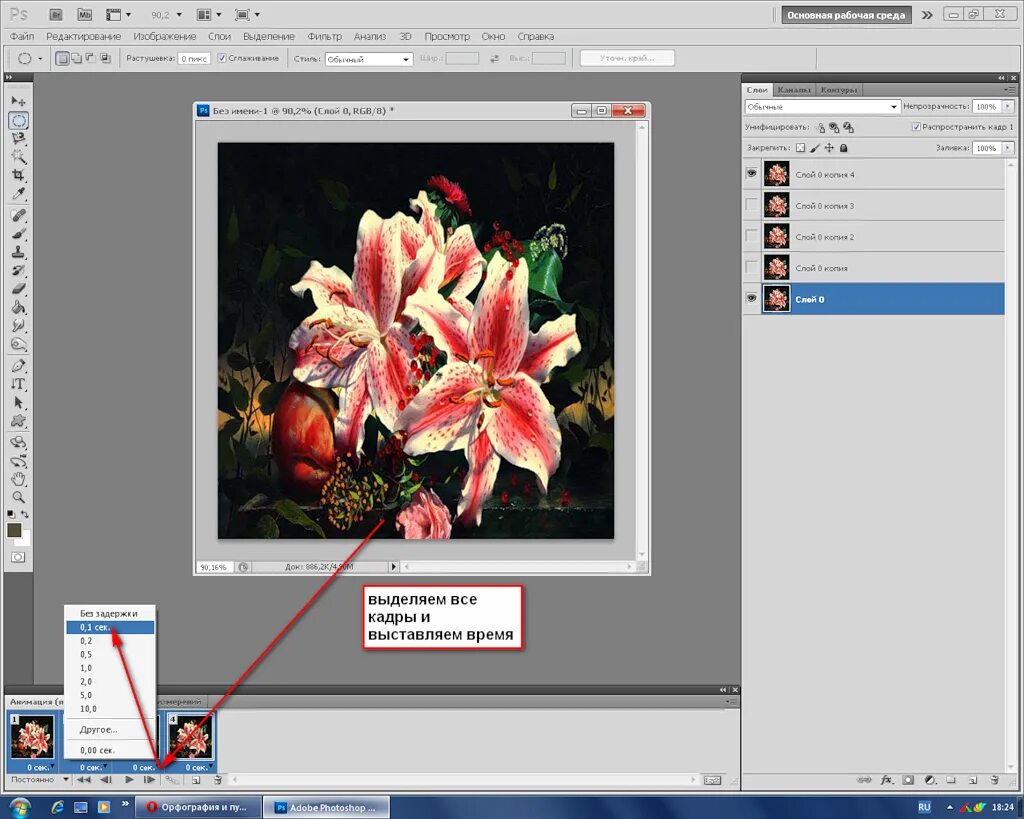1024x819 pixels.
Task: Click the lock all padlock icon
Action: point(843,148)
